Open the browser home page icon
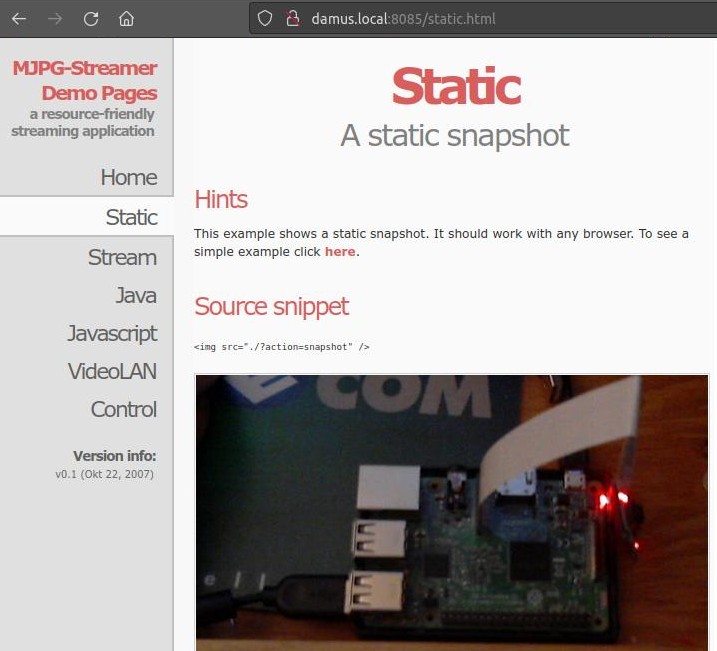Screen dimensions: 717x651 click(x=126, y=18)
